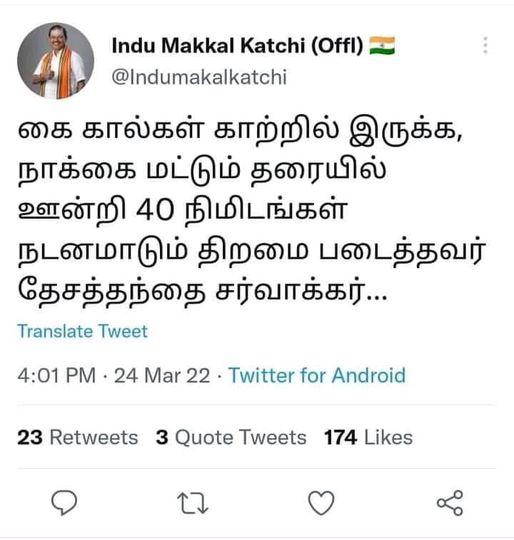The height and width of the screenshot is (540, 514).
Task: Open the Twitter for Android source link
Action: pyautogui.click(x=317, y=375)
